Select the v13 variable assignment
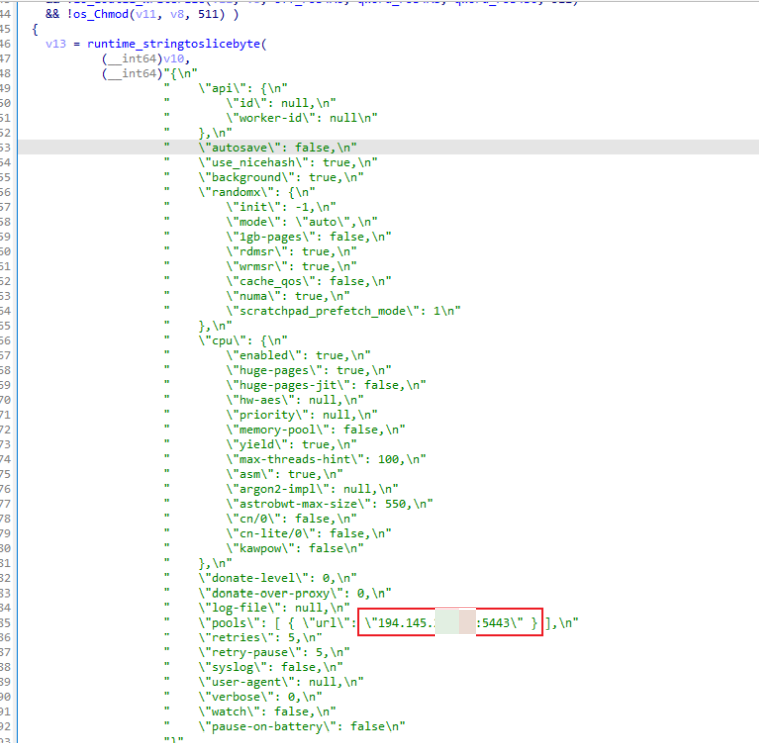Image resolution: width=759 pixels, height=743 pixels. coord(58,45)
